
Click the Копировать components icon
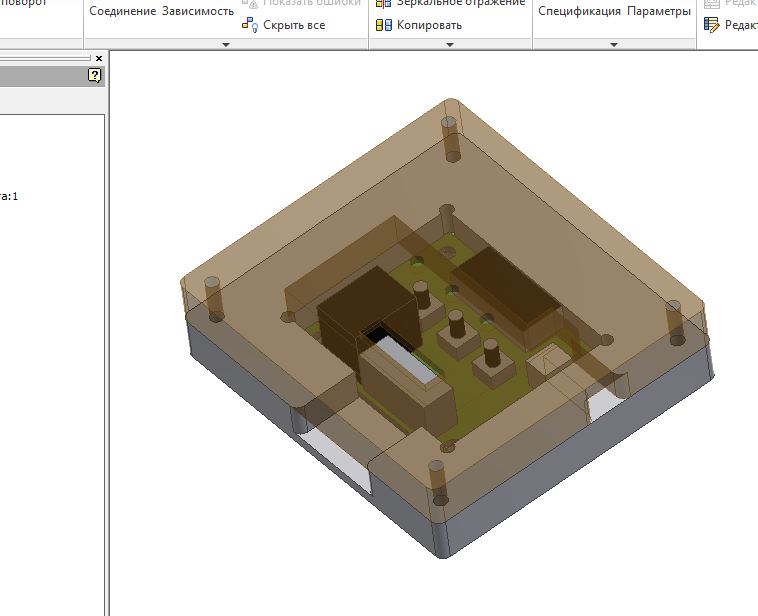point(384,25)
